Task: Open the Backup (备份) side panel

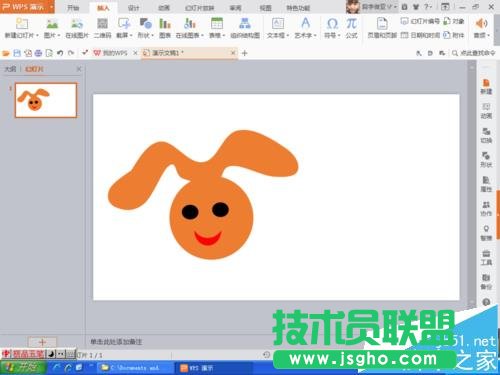Action: coord(486,282)
